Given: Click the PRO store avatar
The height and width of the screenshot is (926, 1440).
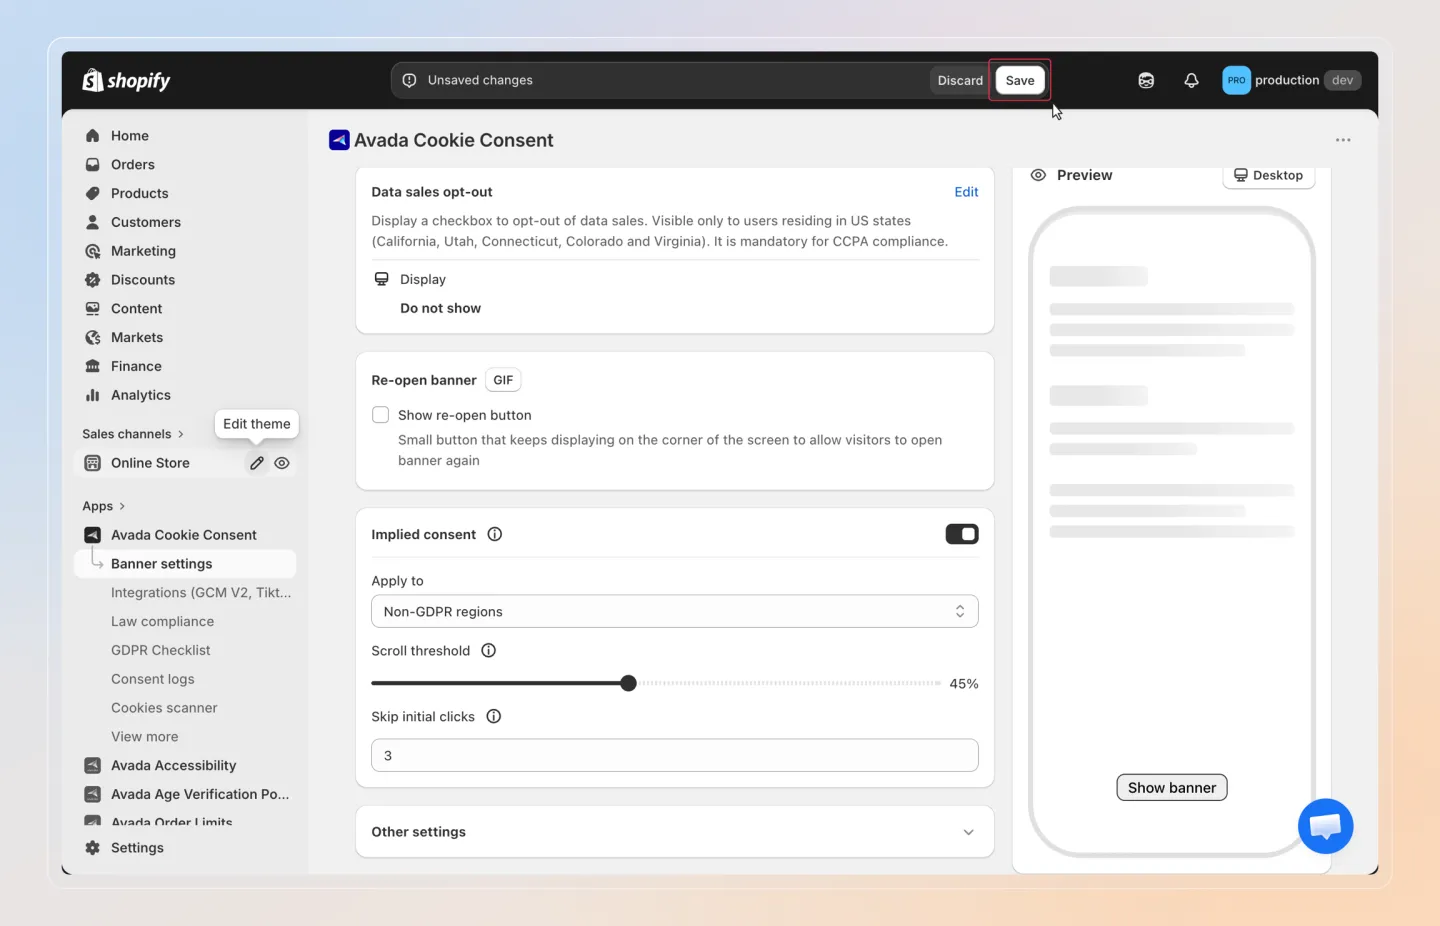Looking at the screenshot, I should click(1236, 80).
